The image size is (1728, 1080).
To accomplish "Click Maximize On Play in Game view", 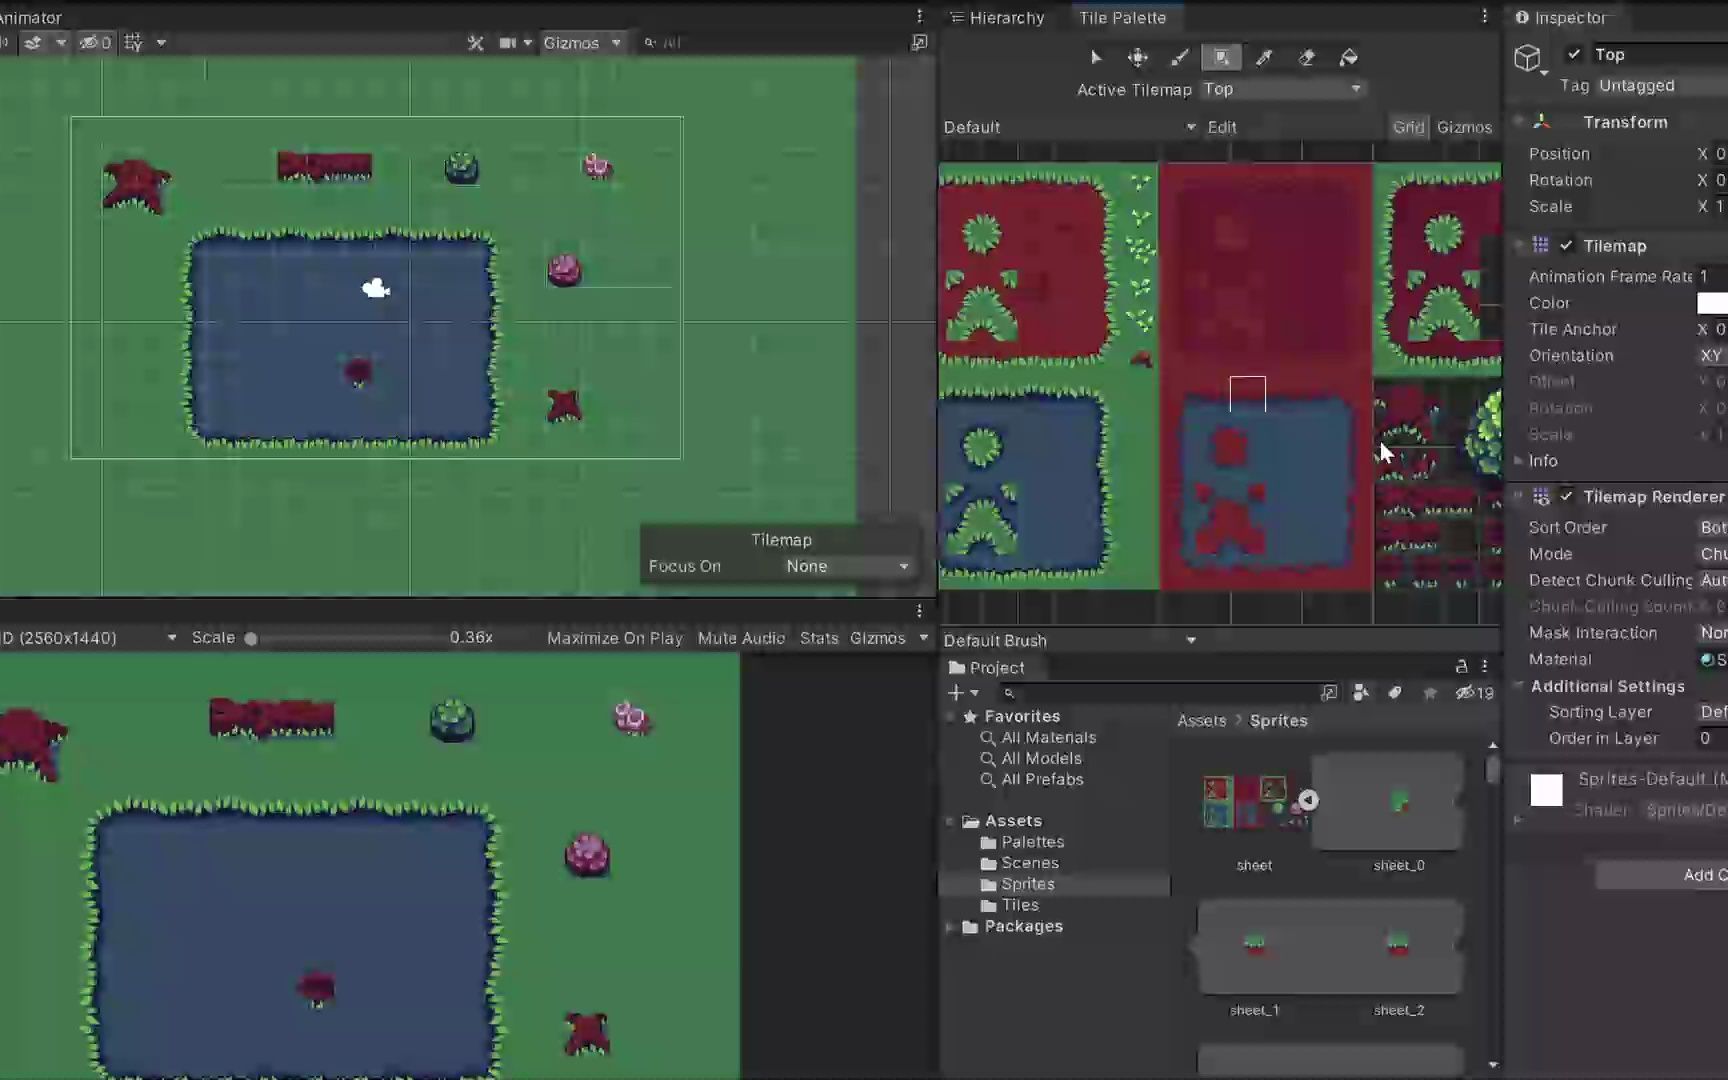I will 614,637.
